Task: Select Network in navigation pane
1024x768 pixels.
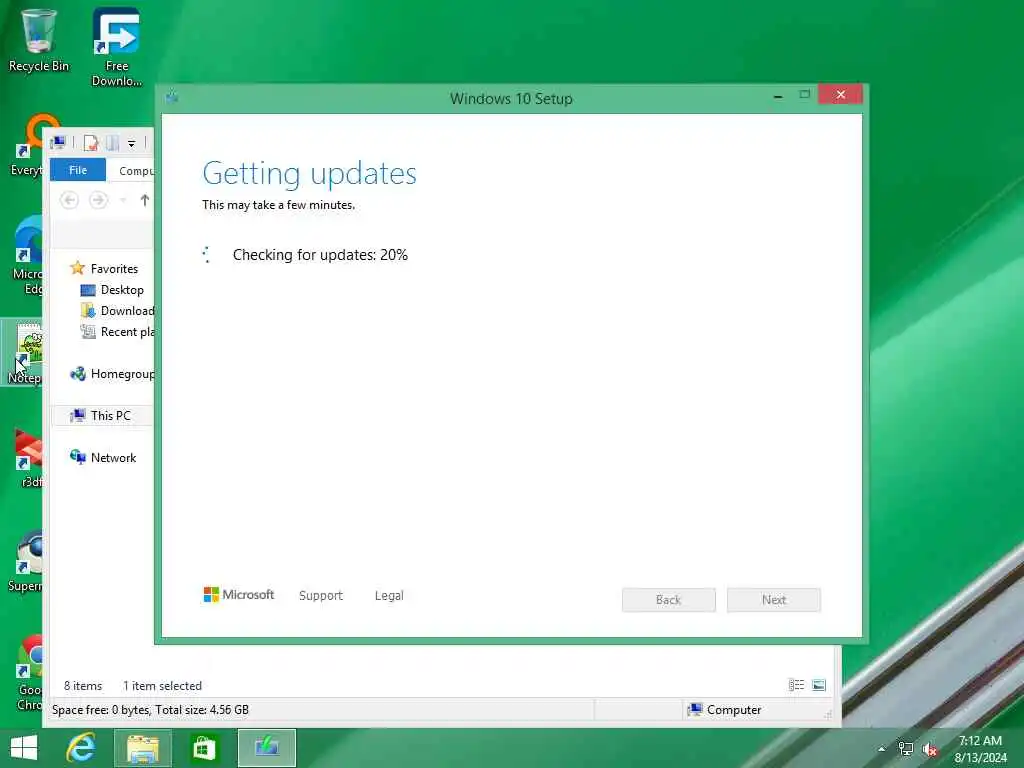Action: click(x=103, y=458)
